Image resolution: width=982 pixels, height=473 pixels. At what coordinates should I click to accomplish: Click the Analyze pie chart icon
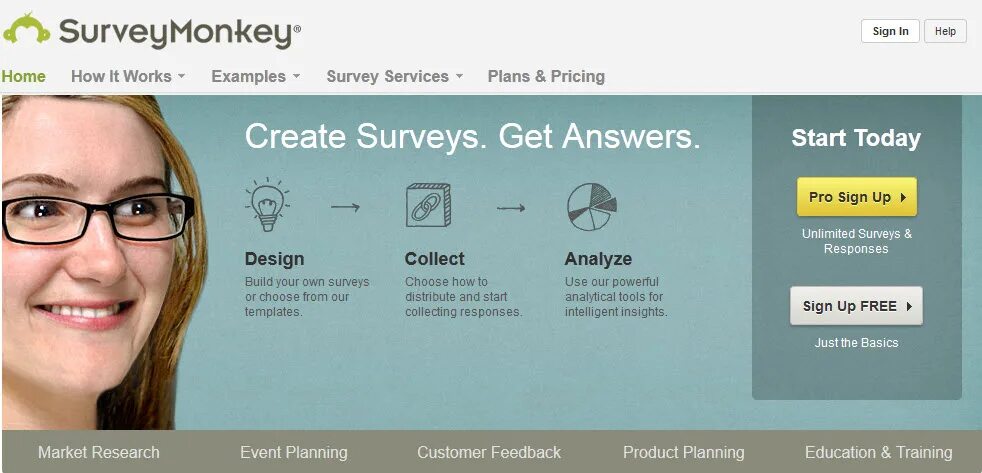pos(592,207)
